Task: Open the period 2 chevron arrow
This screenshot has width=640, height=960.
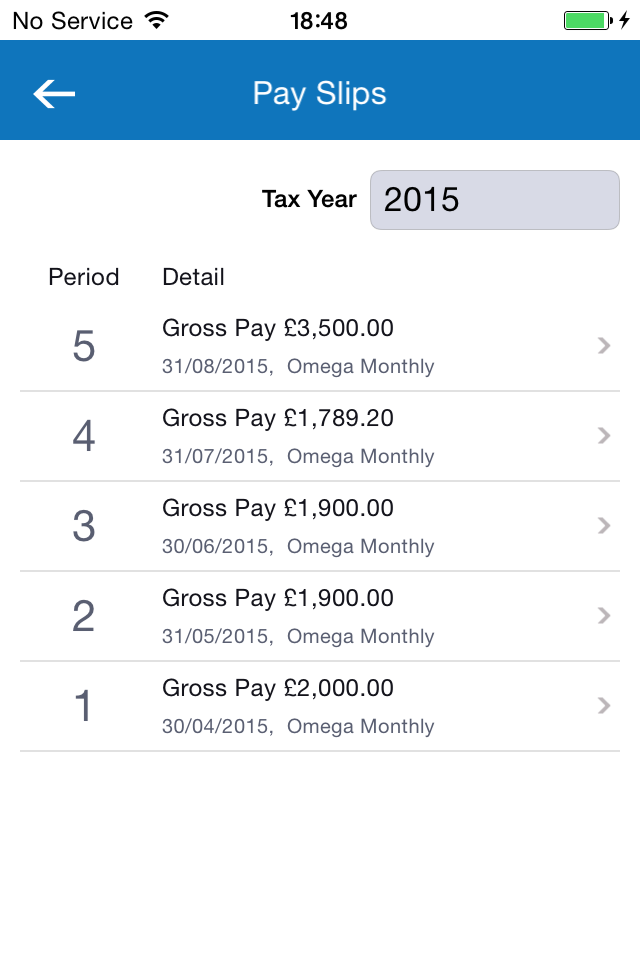Action: click(604, 616)
